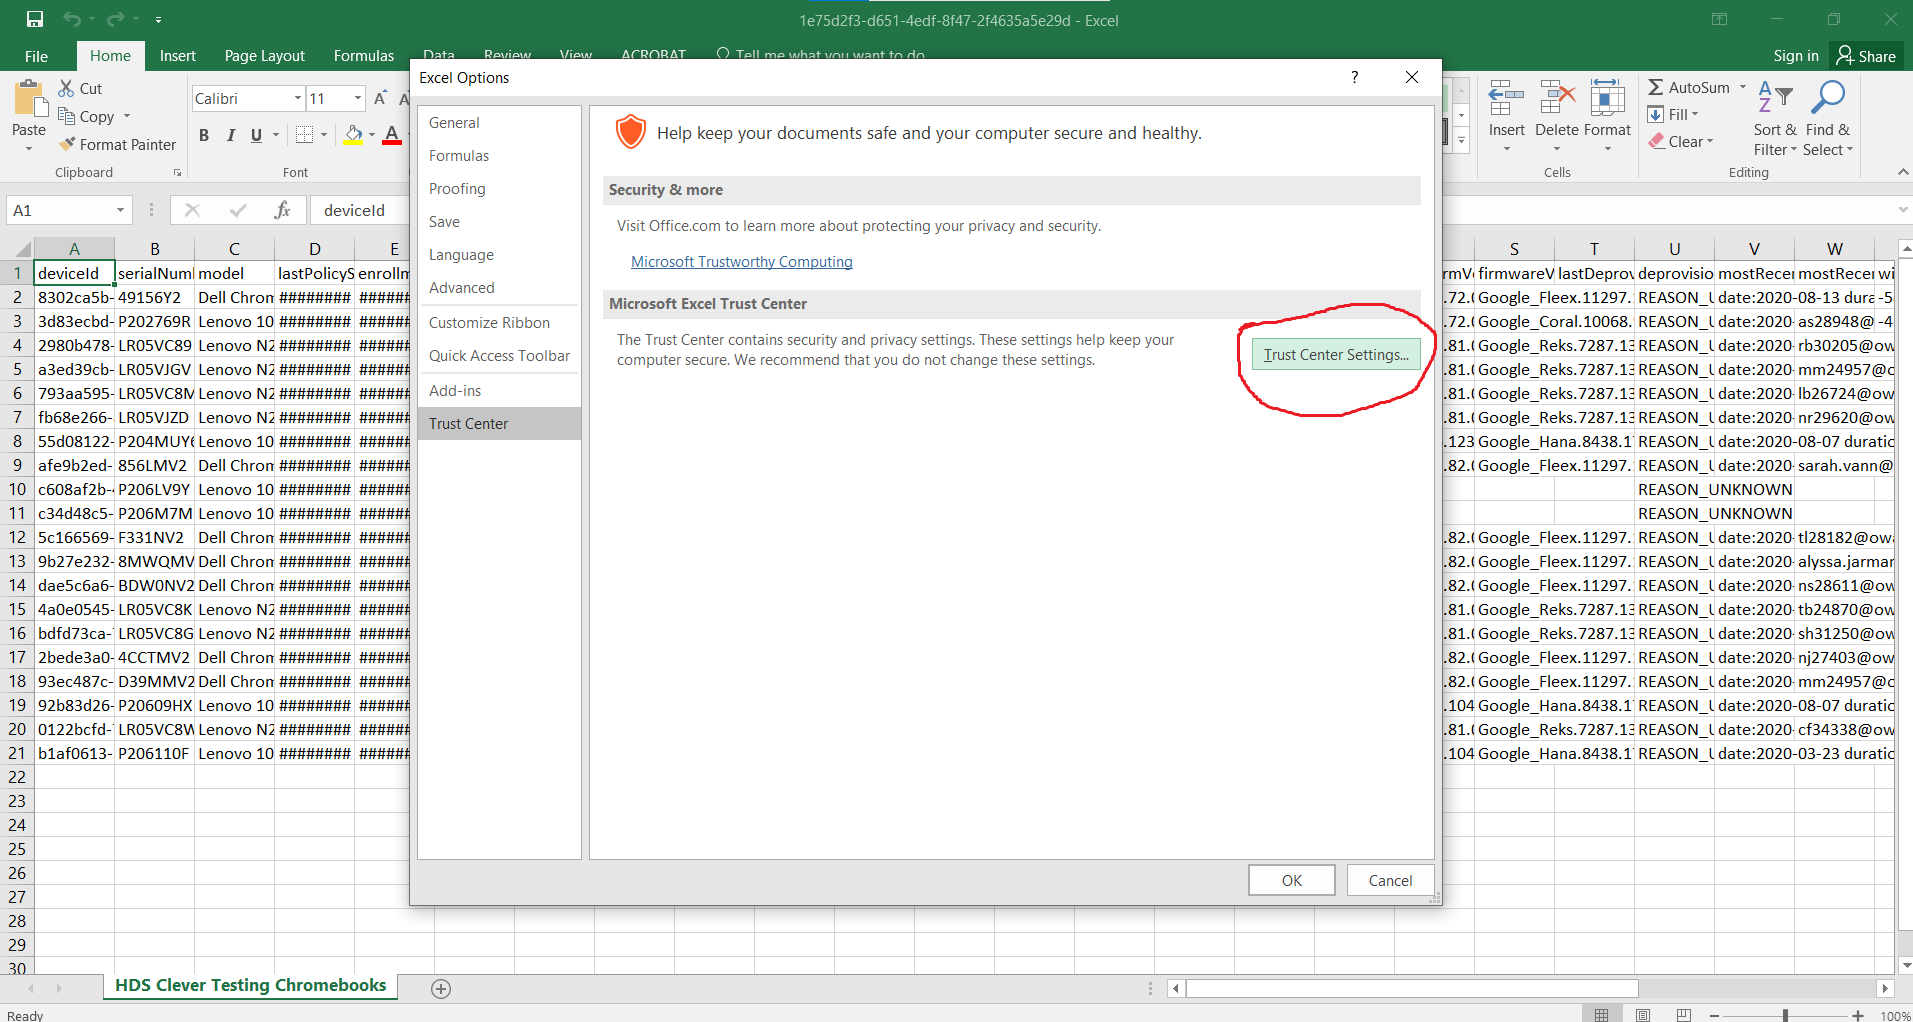Open Add-ins options category
The width and height of the screenshot is (1913, 1022).
point(499,391)
